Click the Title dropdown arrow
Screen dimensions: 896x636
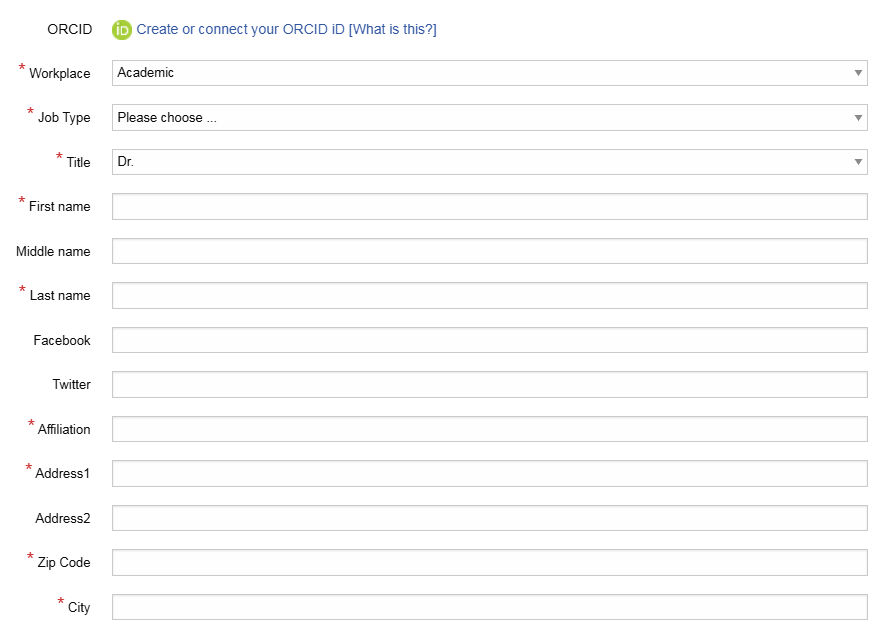pyautogui.click(x=858, y=162)
